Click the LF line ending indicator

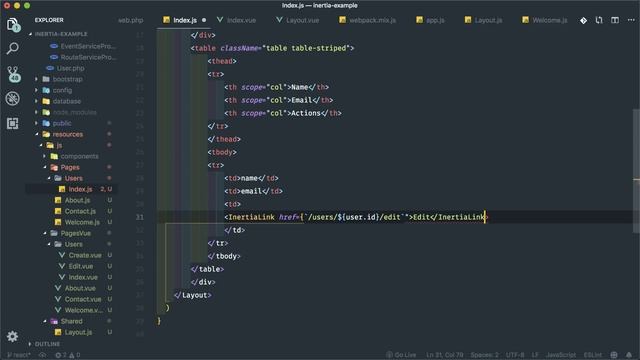535,355
